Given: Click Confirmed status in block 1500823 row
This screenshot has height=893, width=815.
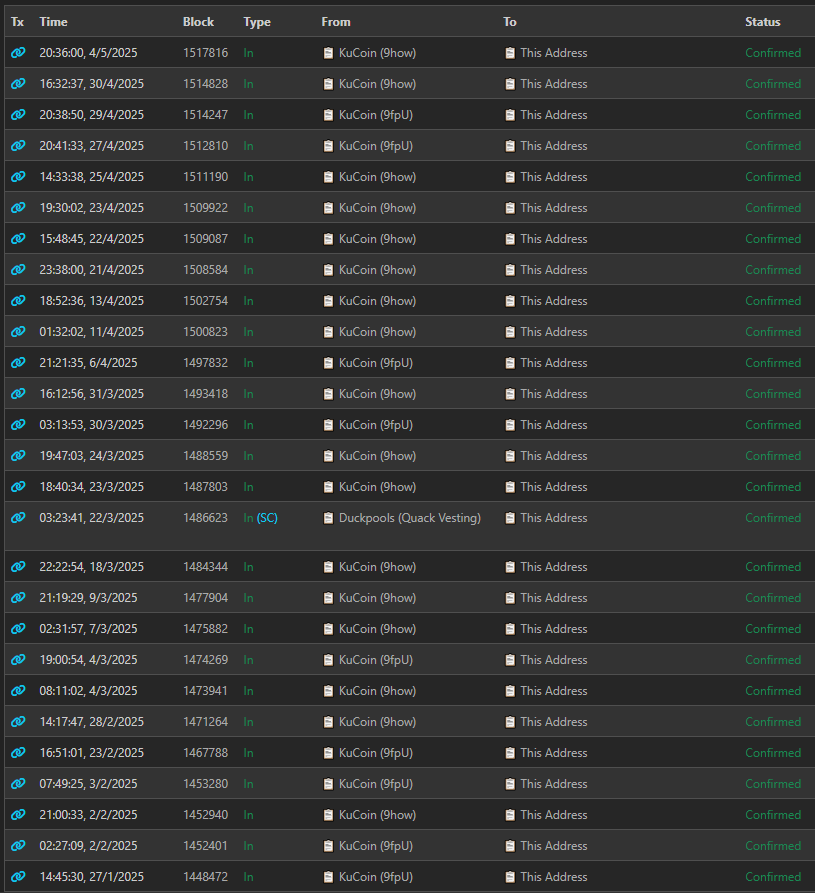Looking at the screenshot, I should coord(773,331).
